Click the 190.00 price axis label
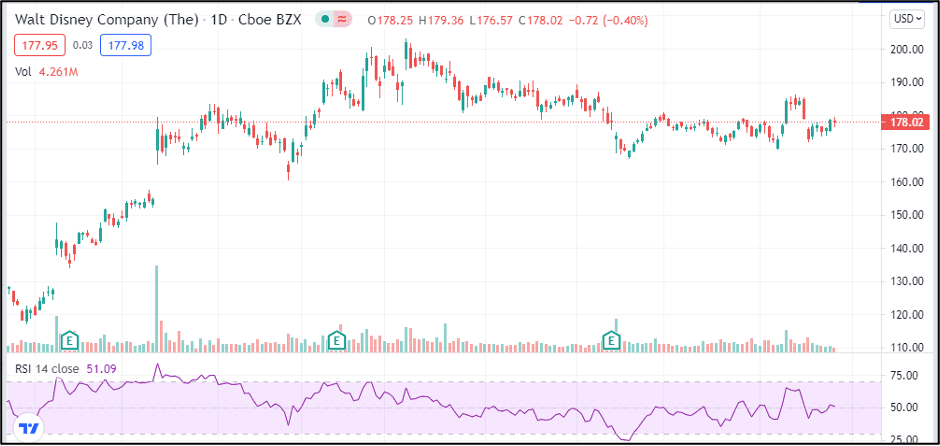 coord(906,82)
